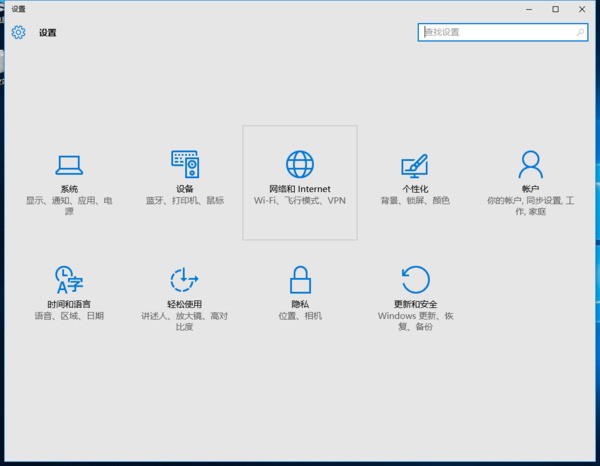This screenshot has width=600, height=466.
Task: Maximize the 设置 window
Action: 556,9
